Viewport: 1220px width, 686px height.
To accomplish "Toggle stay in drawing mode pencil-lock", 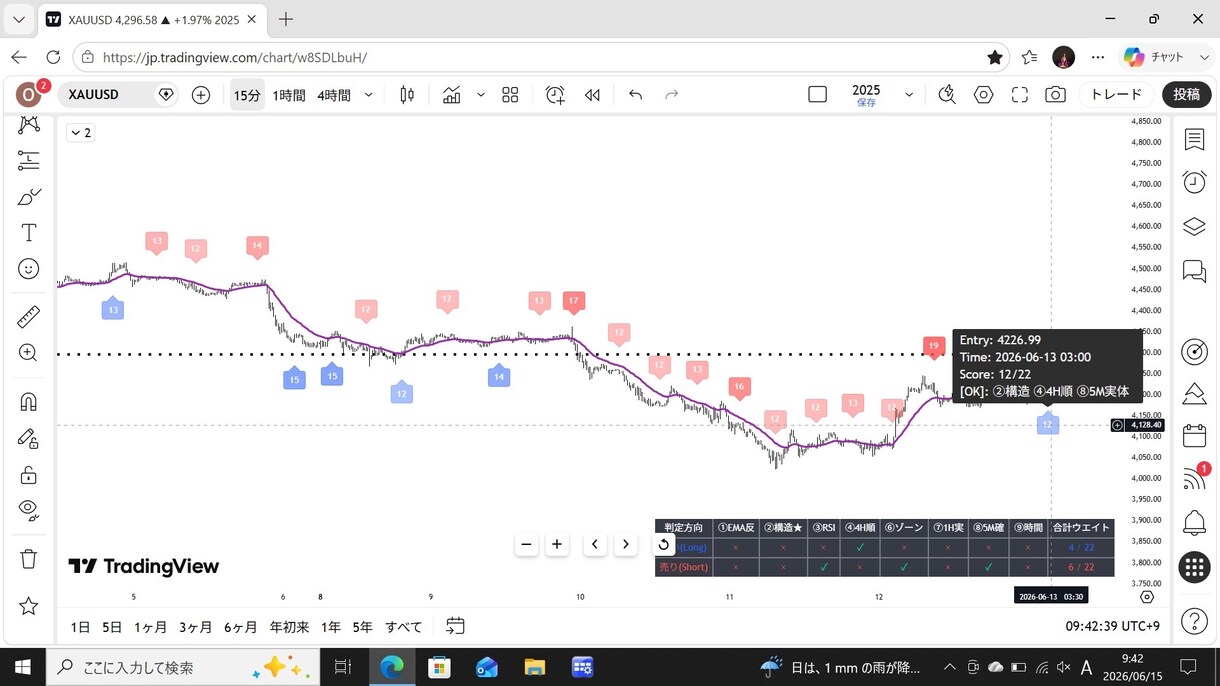I will pos(29,438).
